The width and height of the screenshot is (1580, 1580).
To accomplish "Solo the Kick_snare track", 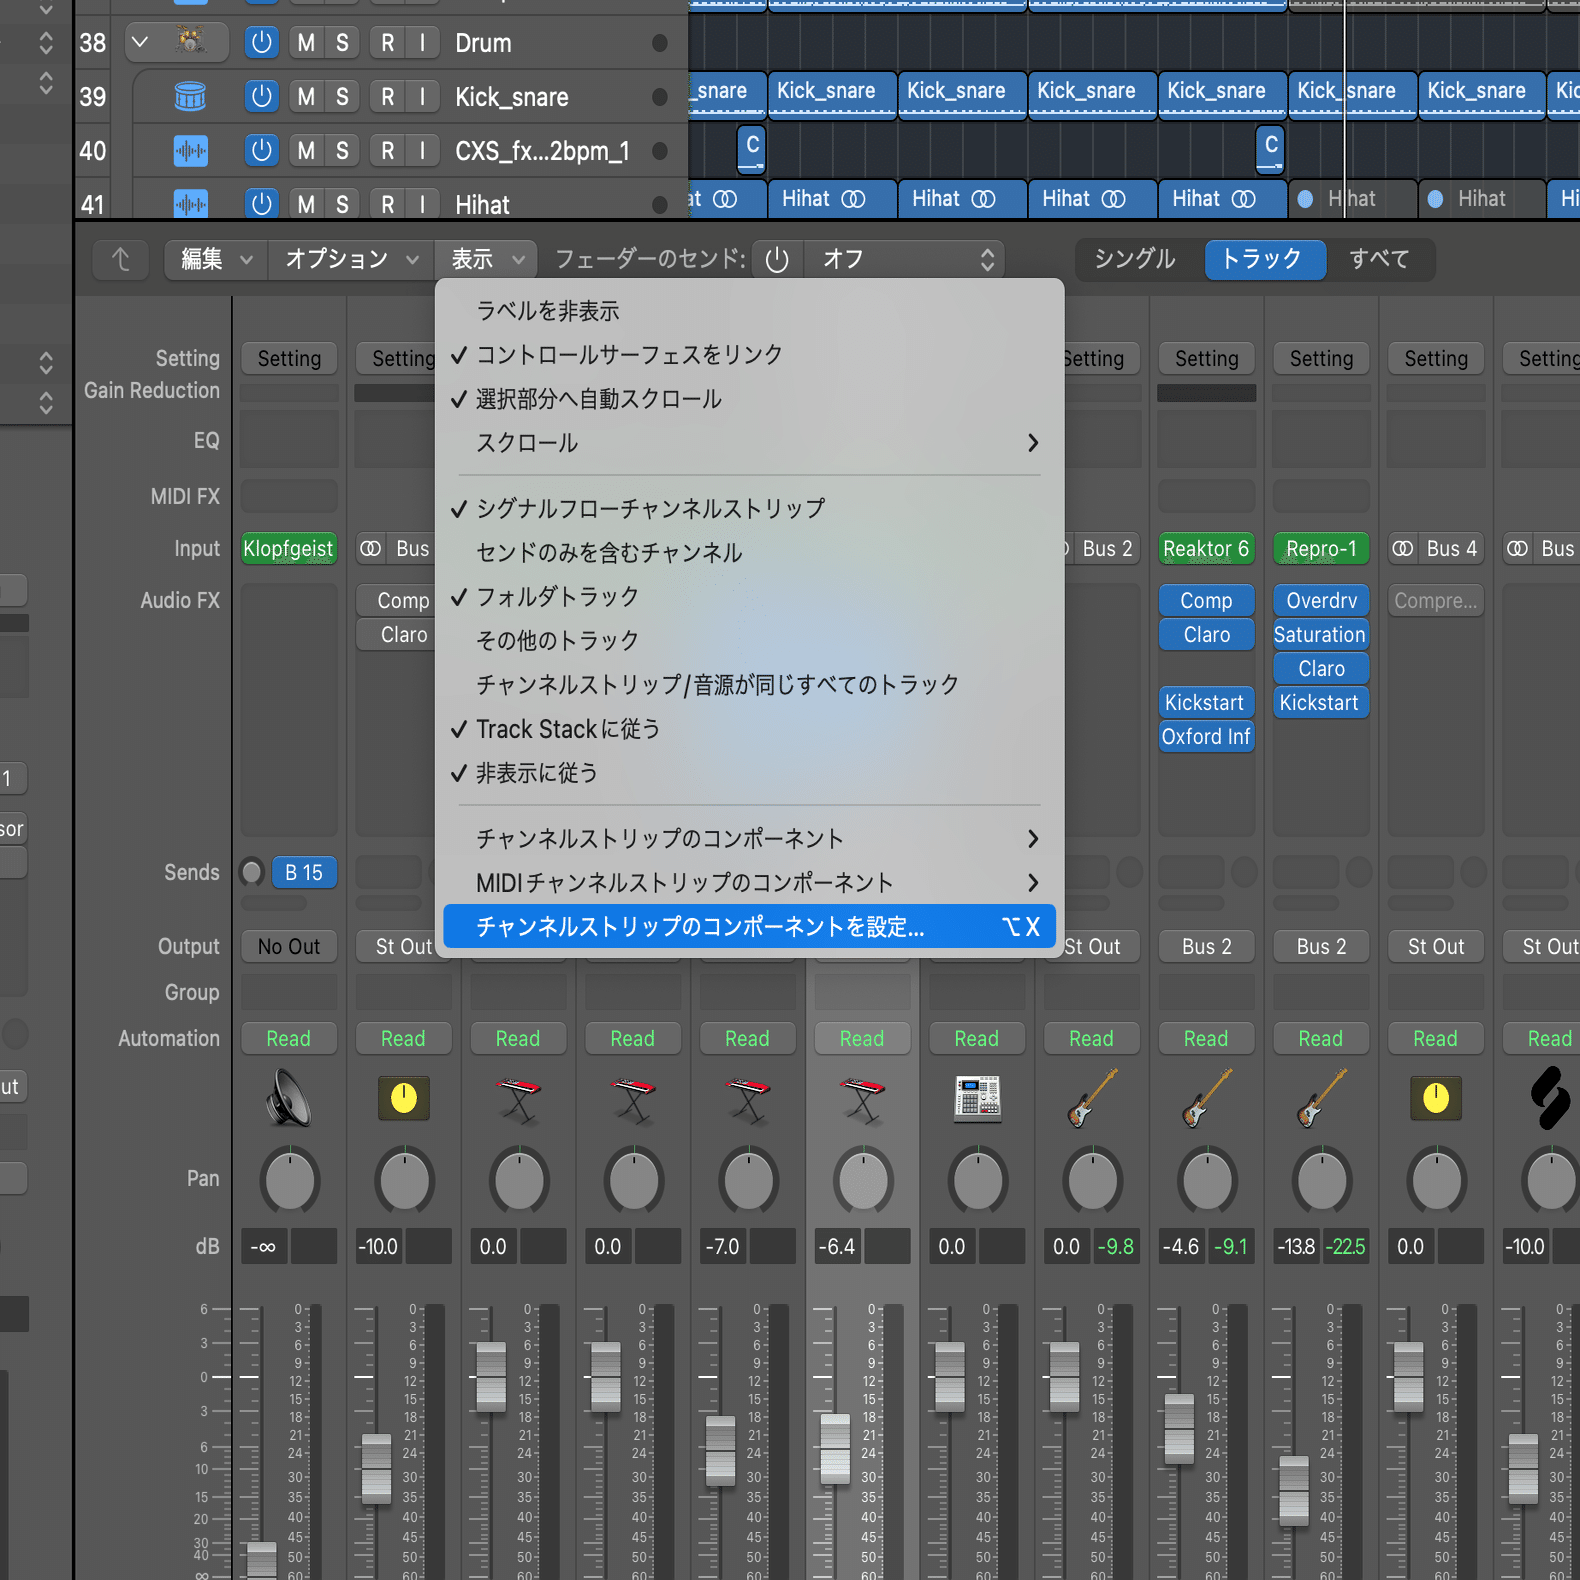I will click(342, 96).
